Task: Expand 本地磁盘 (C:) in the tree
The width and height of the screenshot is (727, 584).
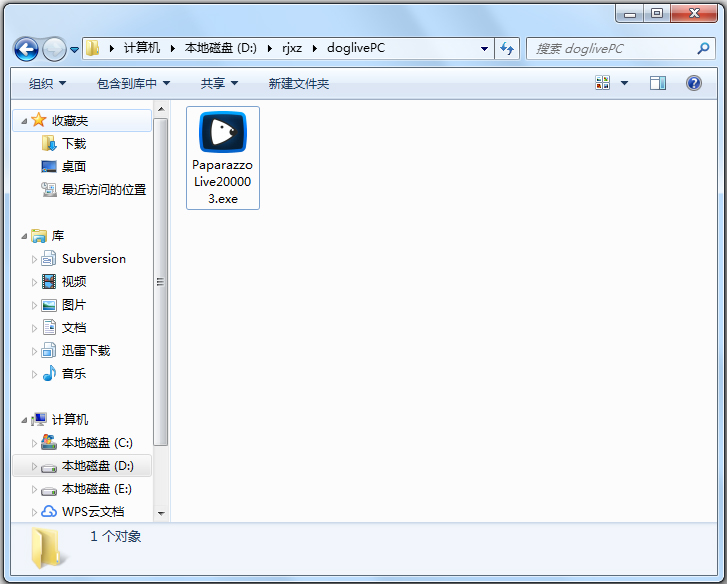Action: (x=34, y=444)
